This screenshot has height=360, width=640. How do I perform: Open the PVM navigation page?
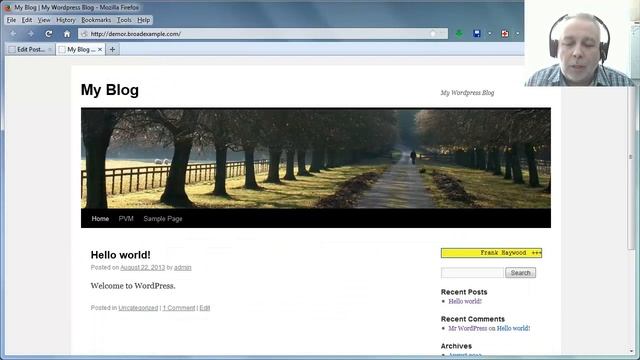click(126, 219)
